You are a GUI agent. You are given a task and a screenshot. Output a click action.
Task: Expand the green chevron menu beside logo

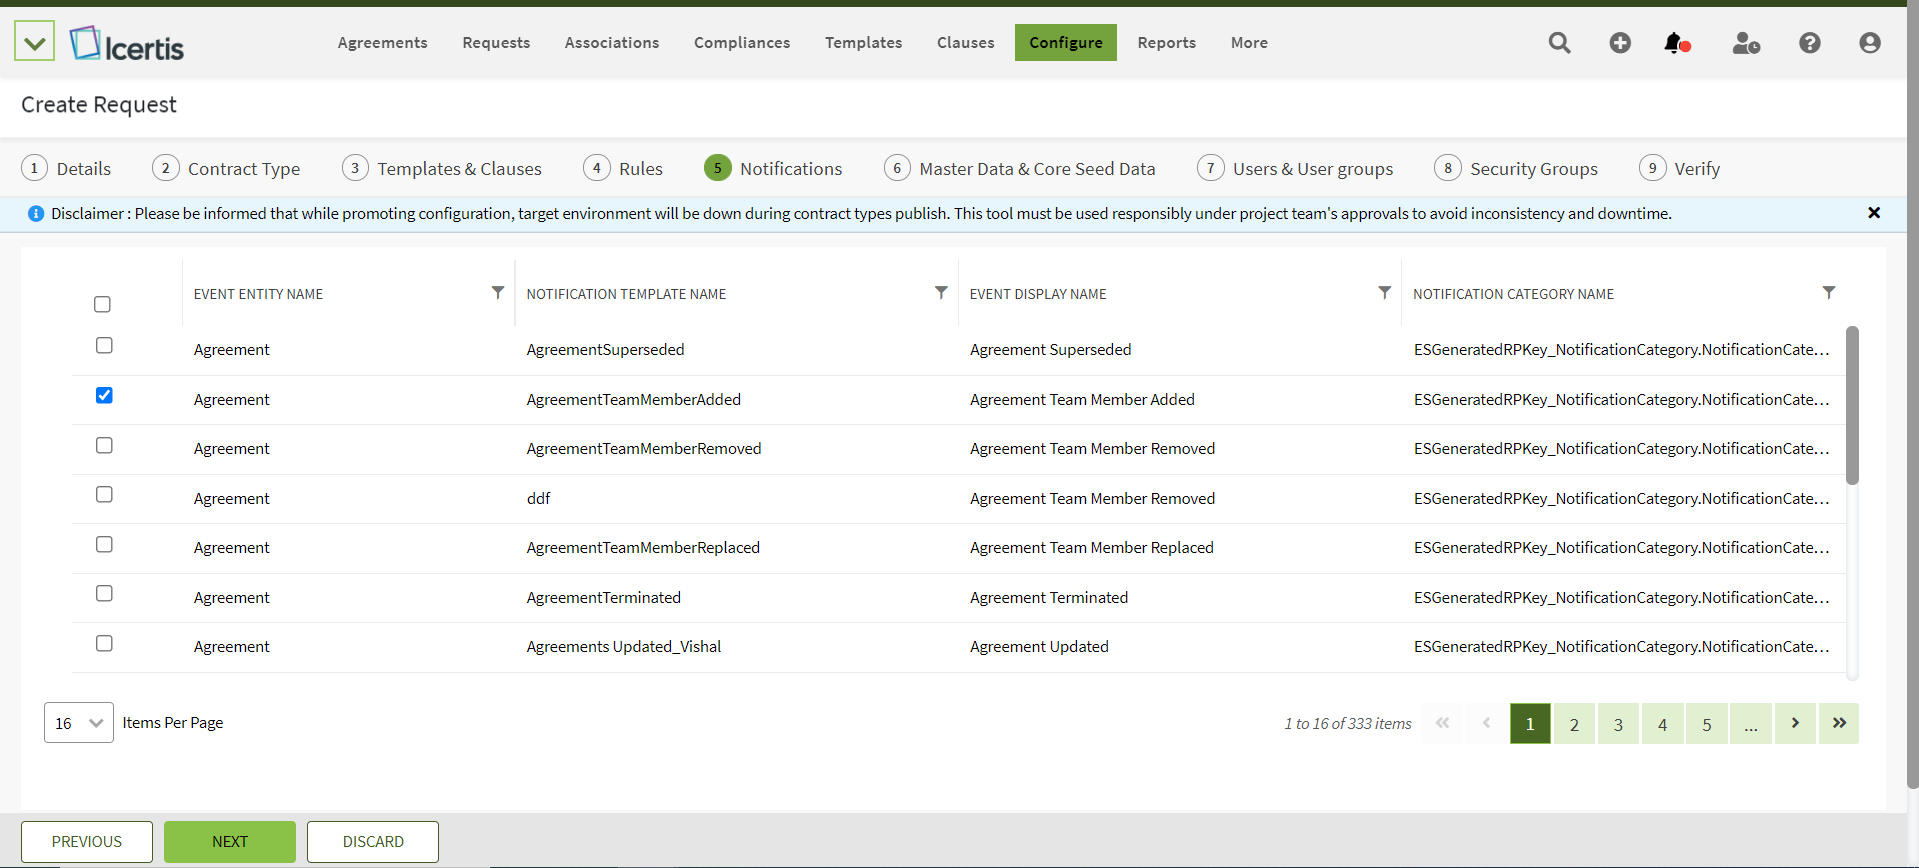34,43
